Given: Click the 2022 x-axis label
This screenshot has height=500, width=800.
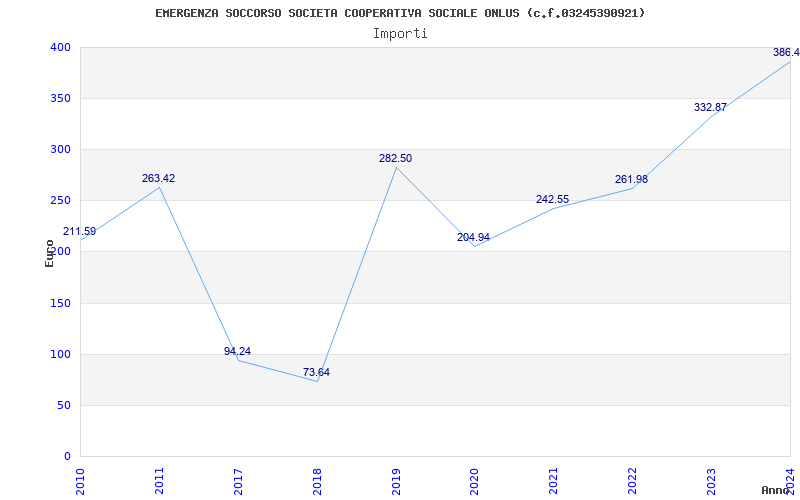Looking at the screenshot, I should pos(633,481).
